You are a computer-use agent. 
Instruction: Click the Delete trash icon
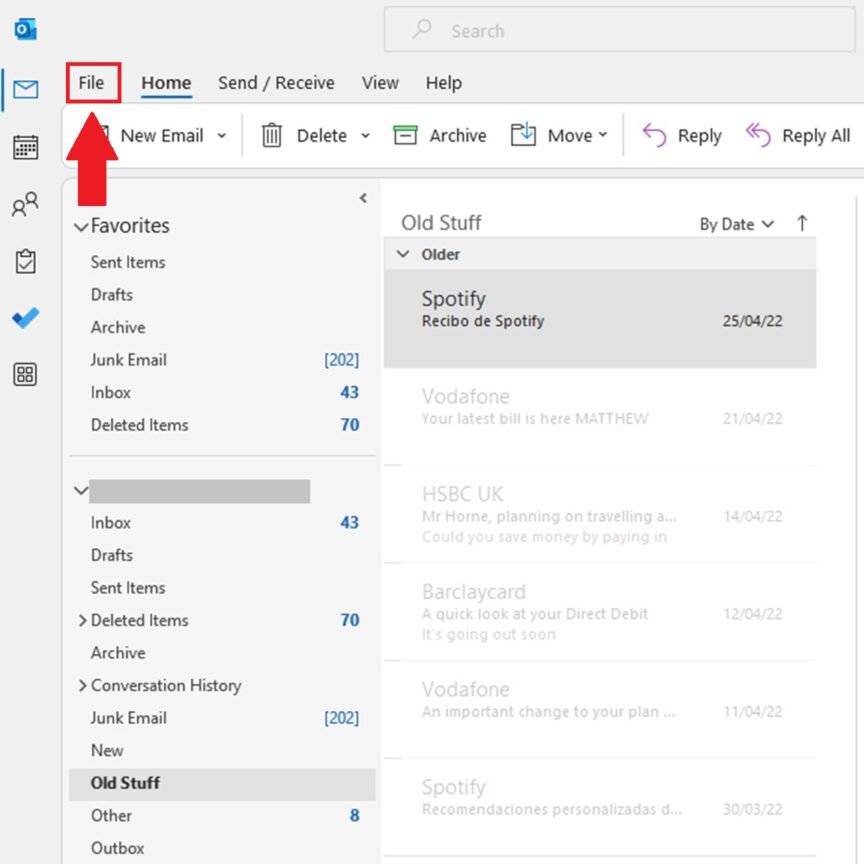click(x=271, y=135)
